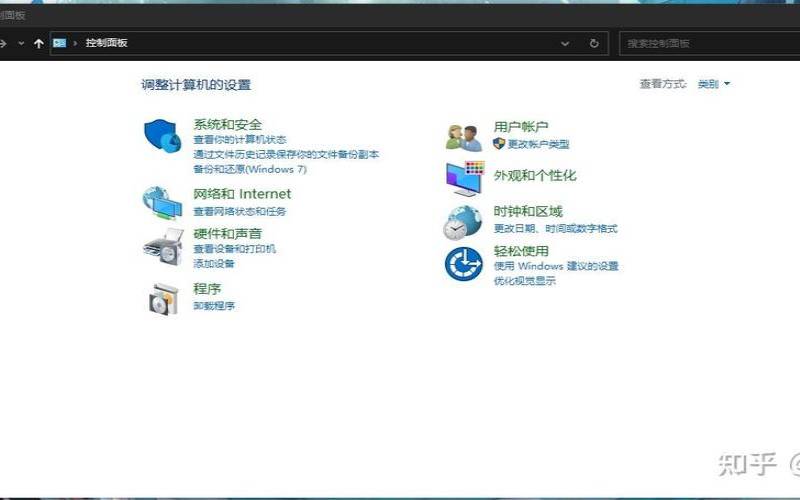This screenshot has height=500, width=800.
Task: Expand the address bar history dropdown
Action: click(x=565, y=43)
